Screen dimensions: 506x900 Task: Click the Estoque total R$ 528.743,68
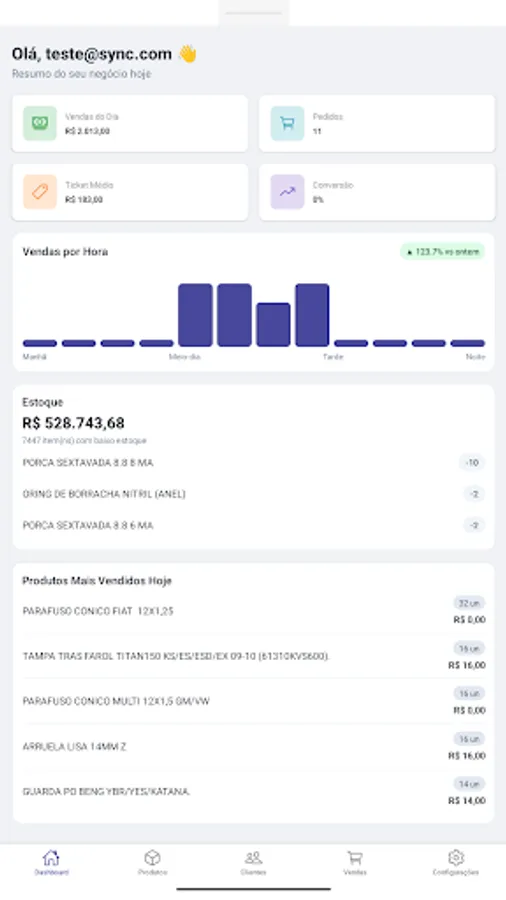click(73, 423)
